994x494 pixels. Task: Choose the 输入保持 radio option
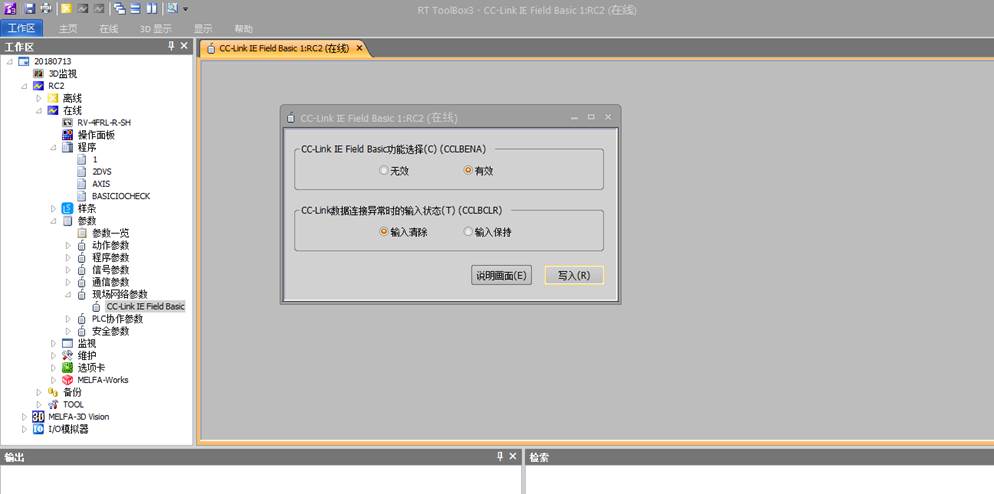(468, 232)
